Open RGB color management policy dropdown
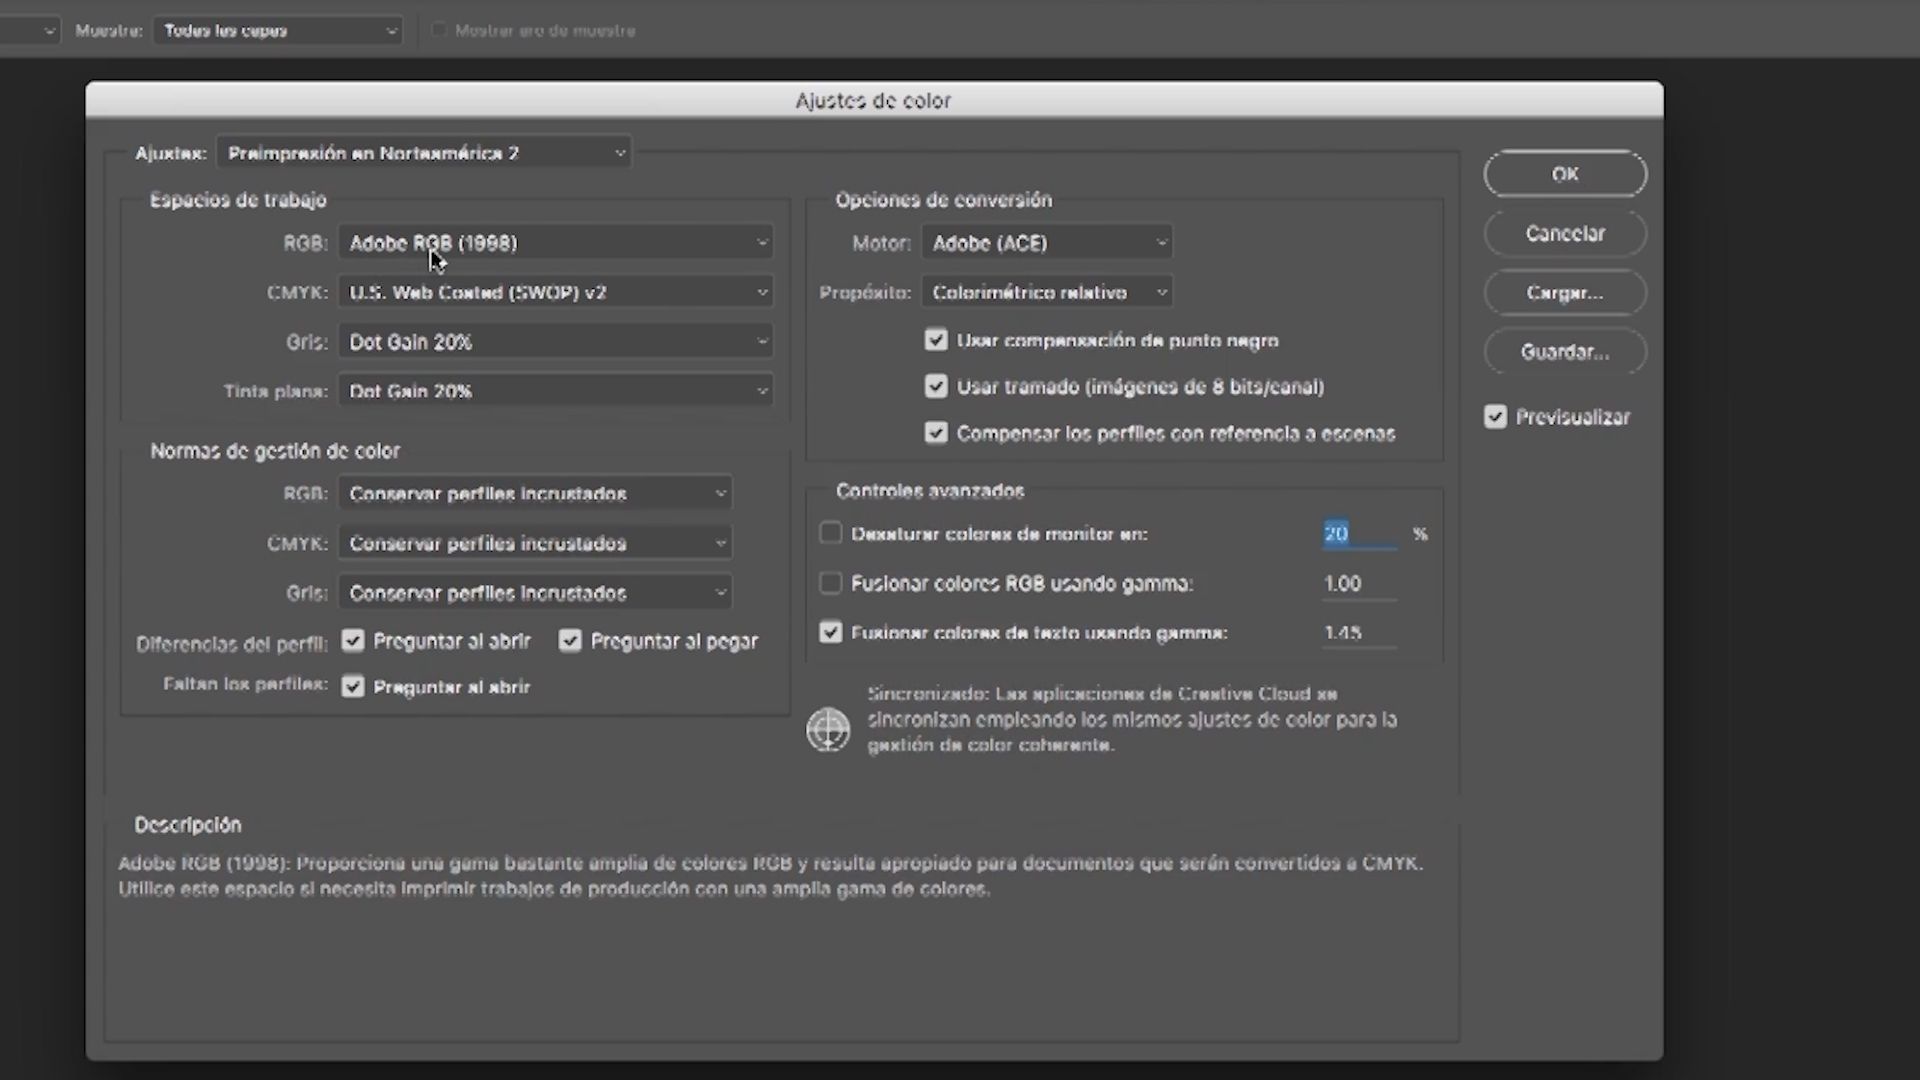The height and width of the screenshot is (1080, 1920). click(x=534, y=494)
